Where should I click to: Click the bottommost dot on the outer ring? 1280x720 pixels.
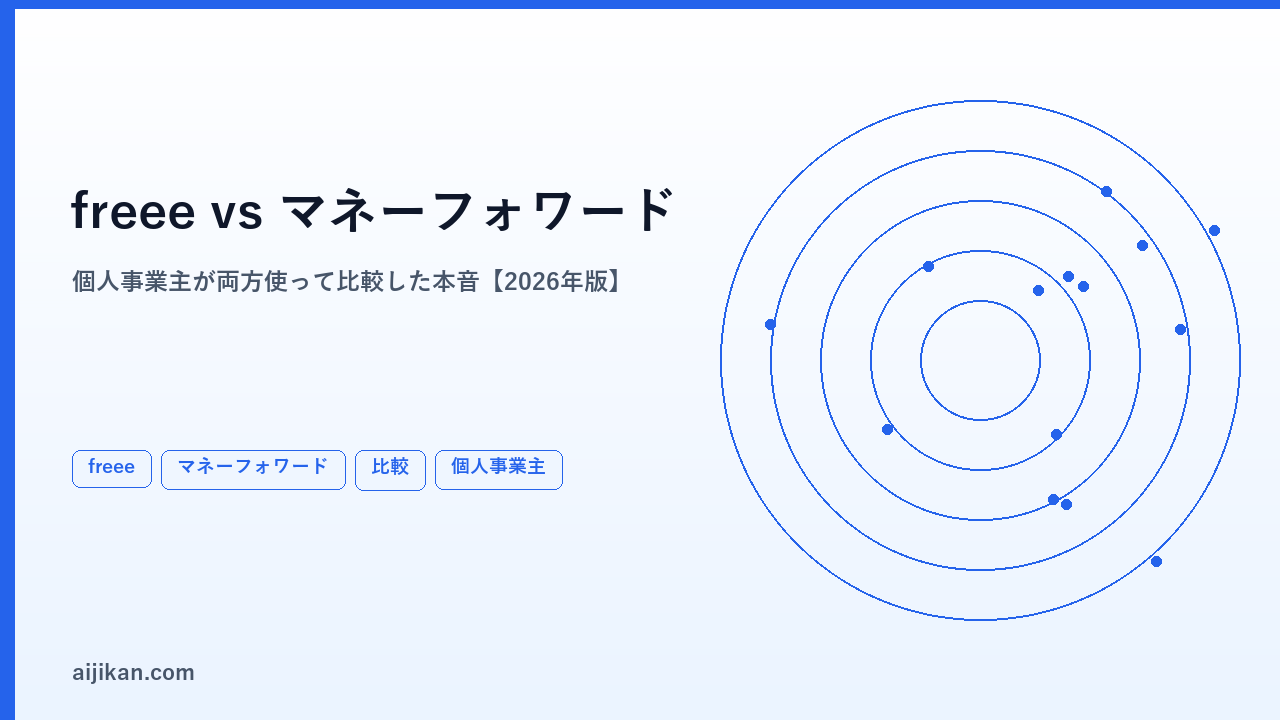click(x=1156, y=561)
